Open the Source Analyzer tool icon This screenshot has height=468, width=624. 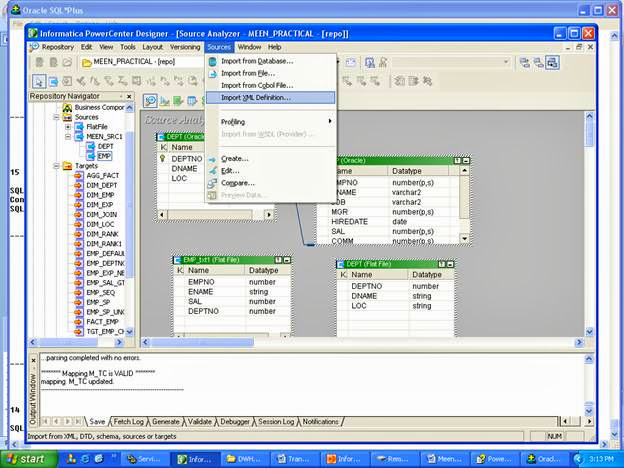150,101
